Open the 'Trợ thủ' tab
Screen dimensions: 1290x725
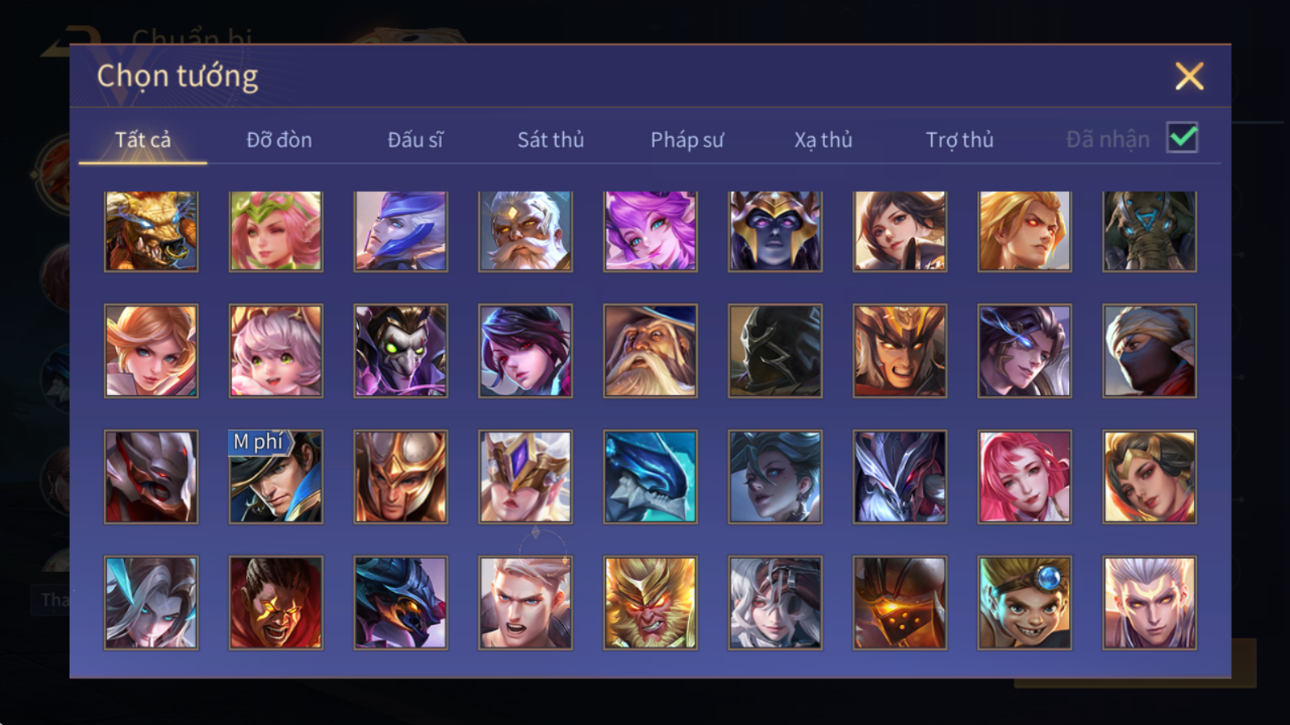(959, 140)
